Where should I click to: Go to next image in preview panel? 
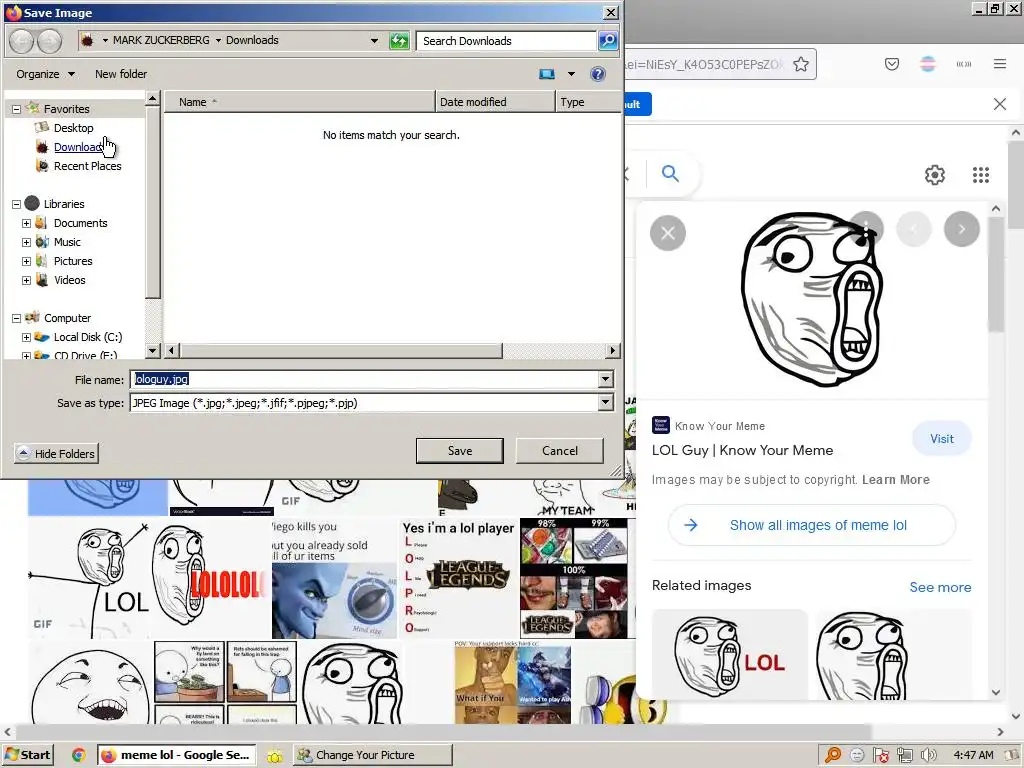coord(962,229)
